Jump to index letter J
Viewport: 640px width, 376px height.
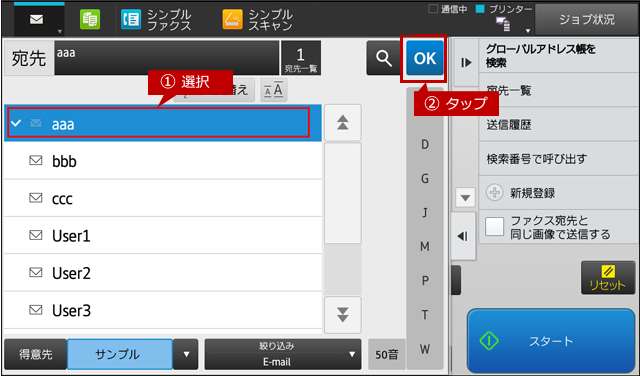(425, 212)
